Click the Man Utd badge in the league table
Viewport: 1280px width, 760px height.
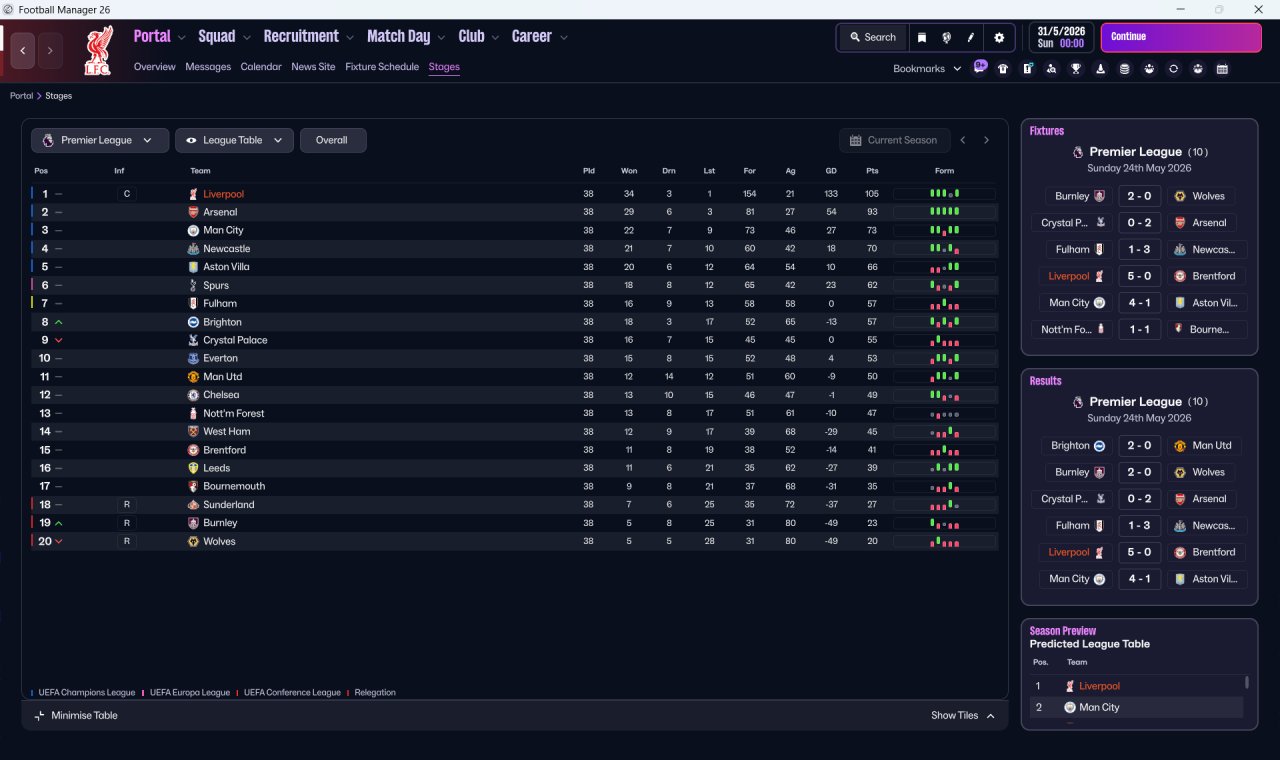click(194, 377)
